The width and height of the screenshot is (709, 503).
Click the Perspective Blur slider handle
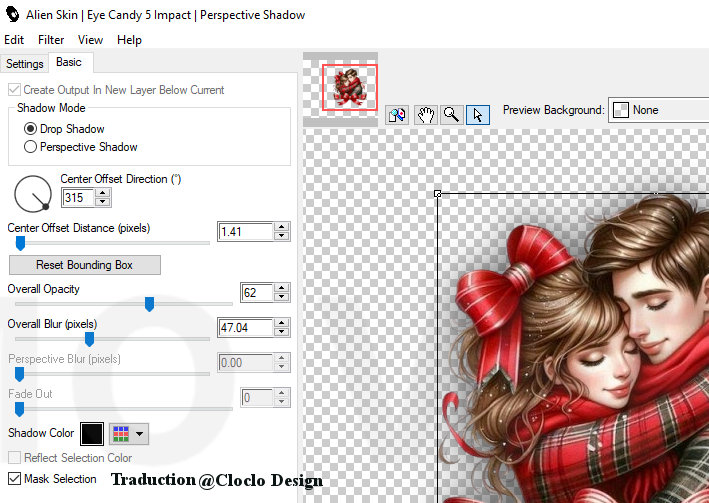pyautogui.click(x=19, y=374)
